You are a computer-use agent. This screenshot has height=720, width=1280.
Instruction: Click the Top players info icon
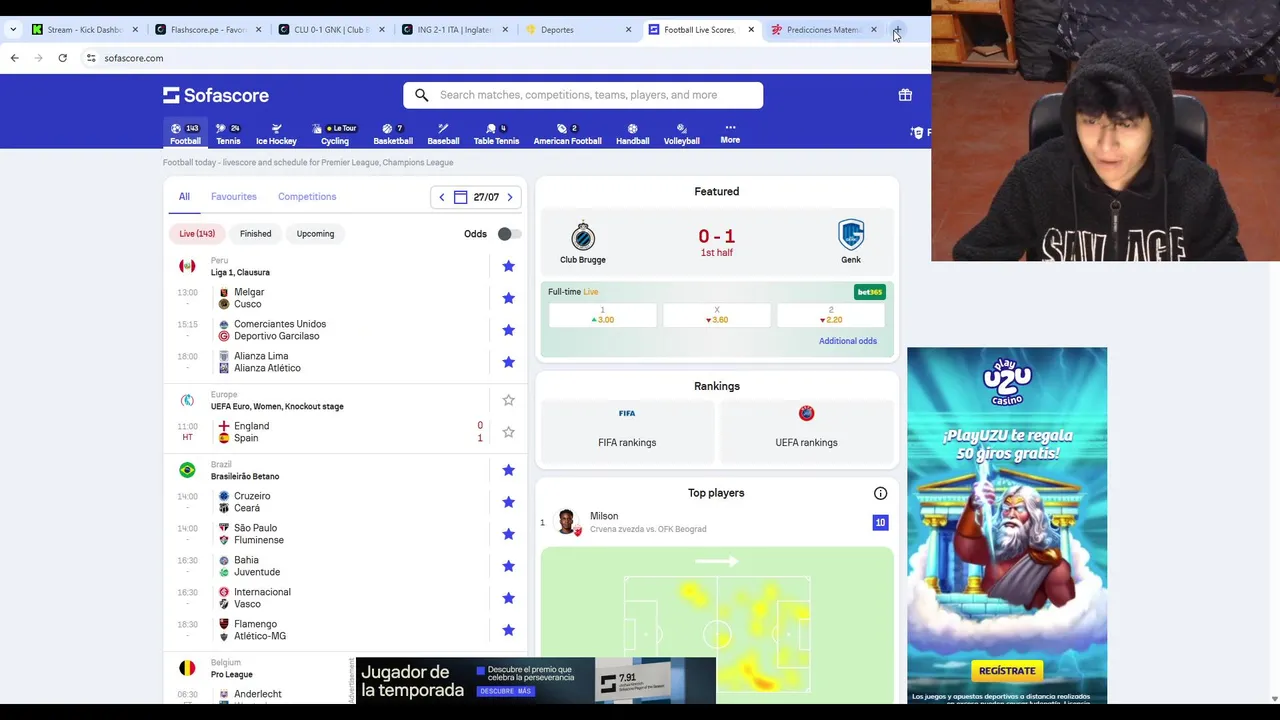(880, 493)
